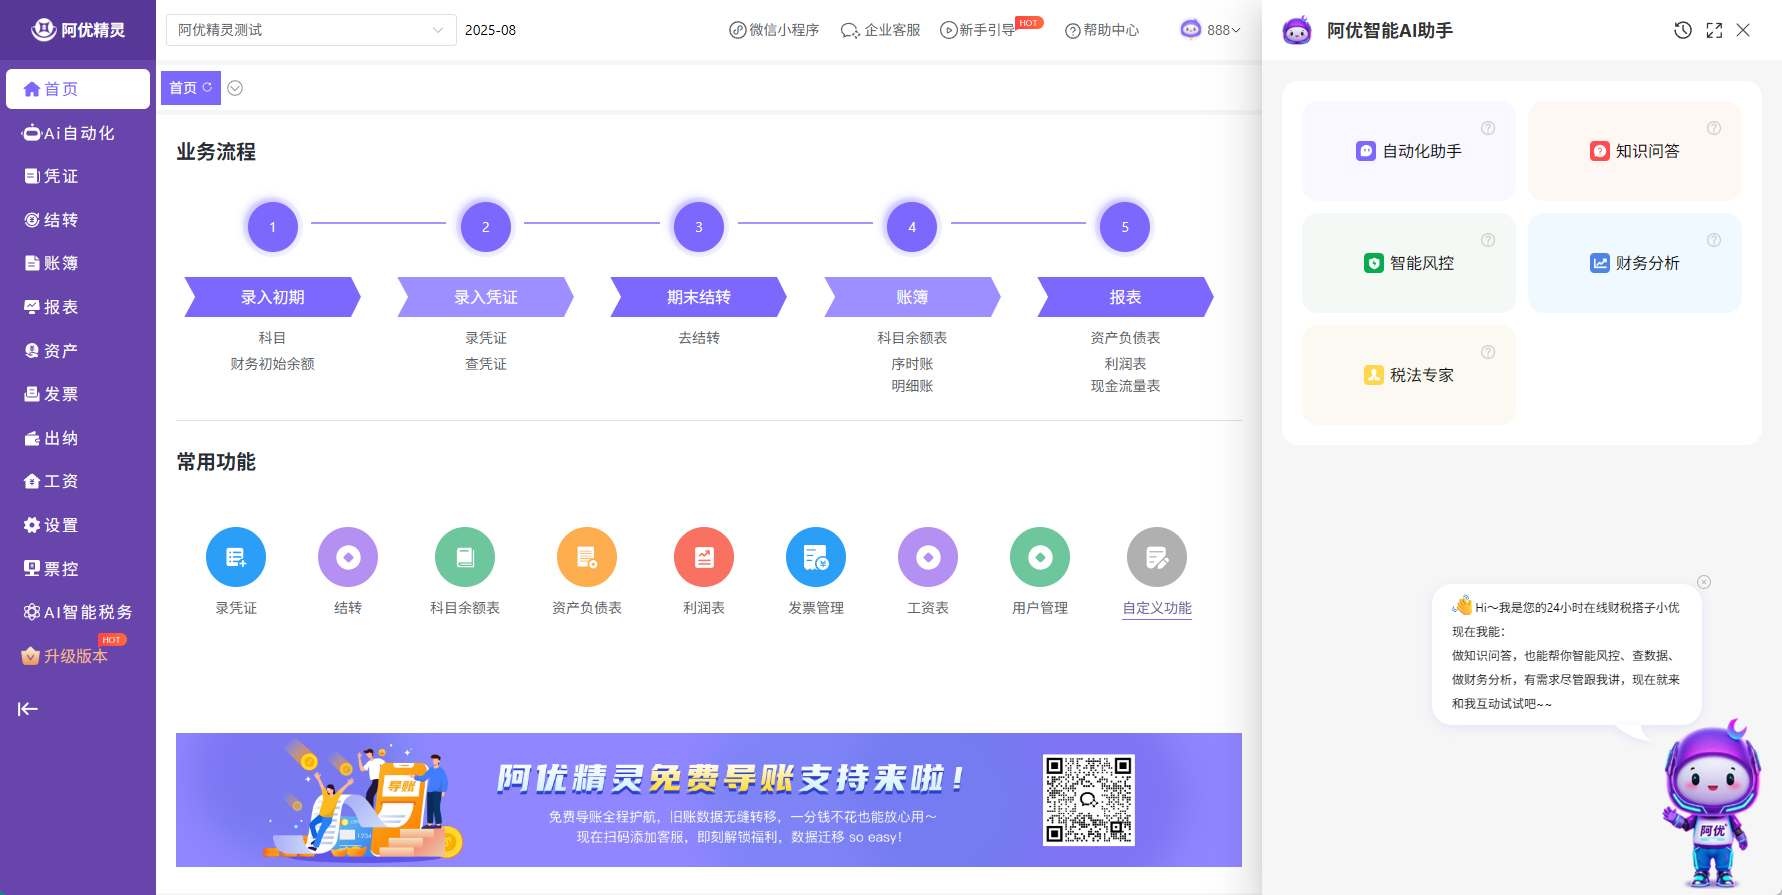Click the 用户管理 shortcut icon

[x=1040, y=557]
